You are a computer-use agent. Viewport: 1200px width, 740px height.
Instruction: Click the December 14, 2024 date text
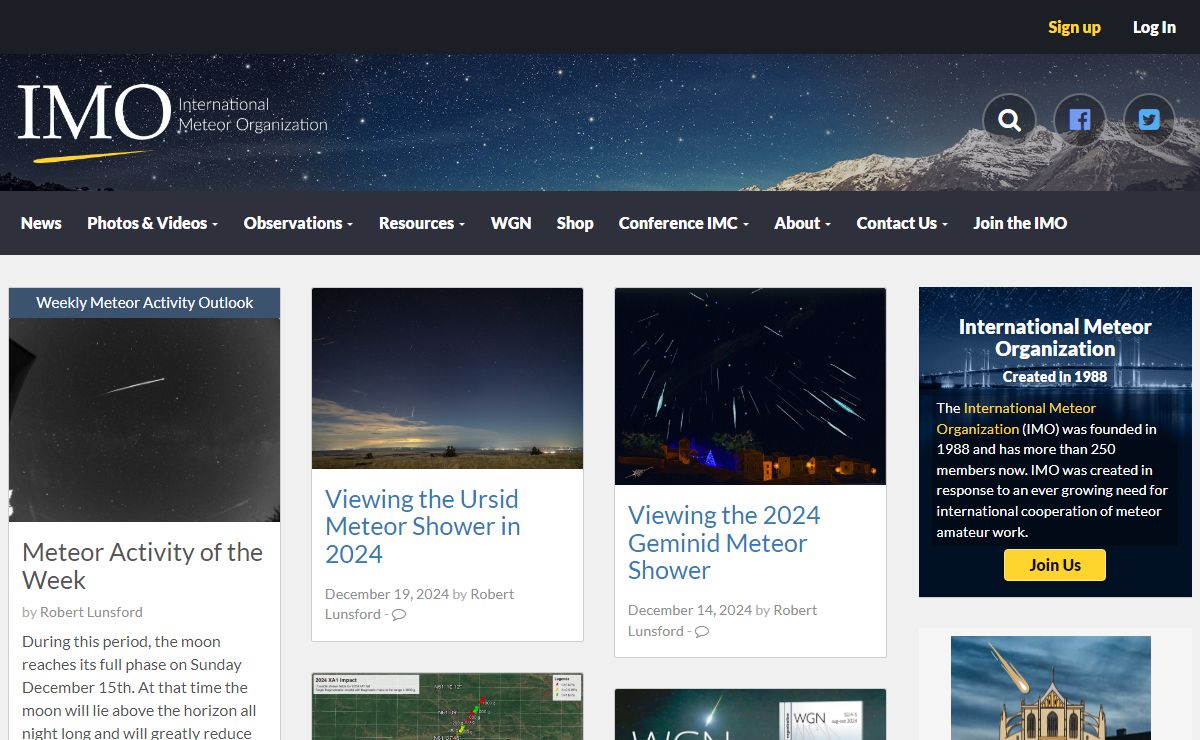690,610
